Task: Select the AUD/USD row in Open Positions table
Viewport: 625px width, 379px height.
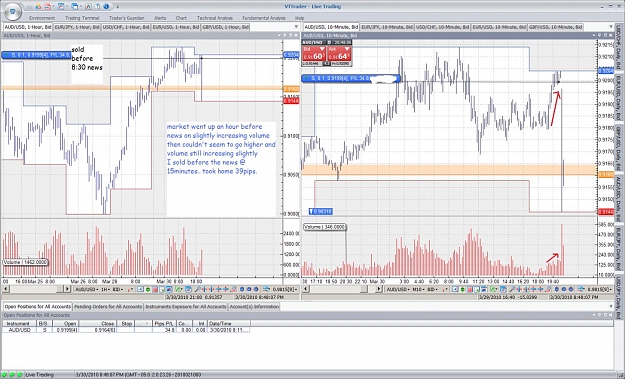Action: click(x=126, y=330)
